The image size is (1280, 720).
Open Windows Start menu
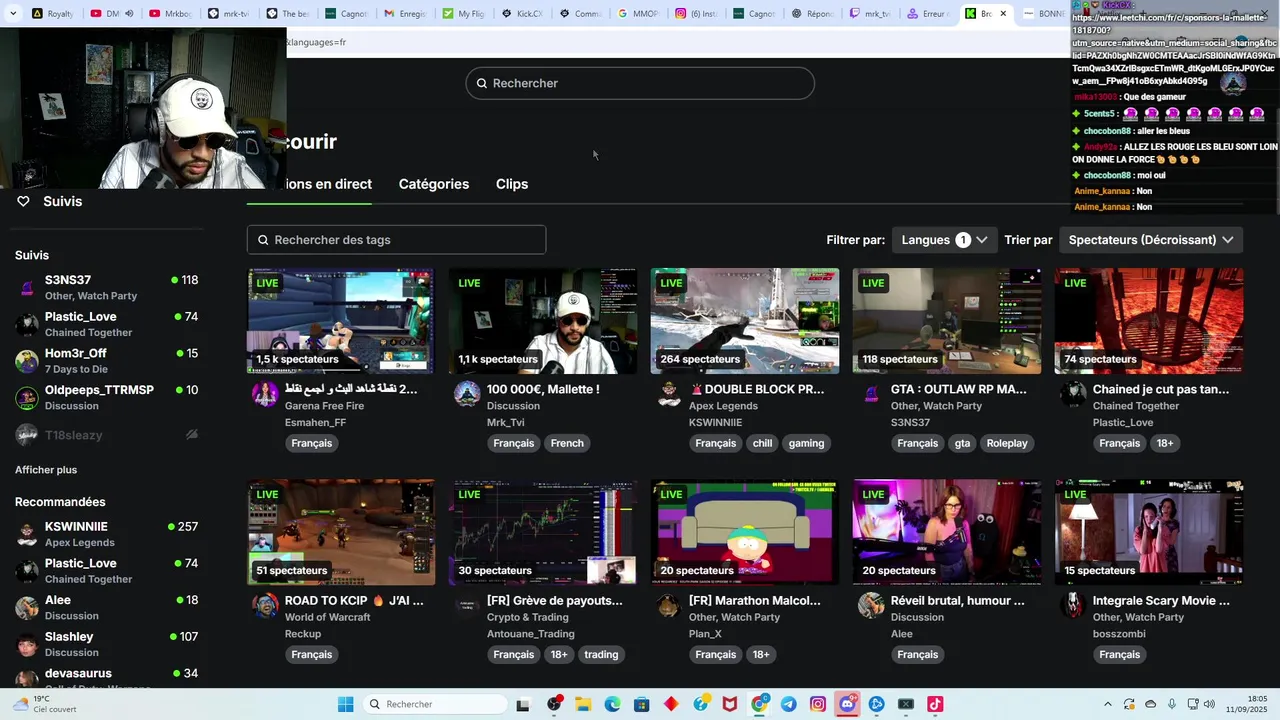pos(345,704)
